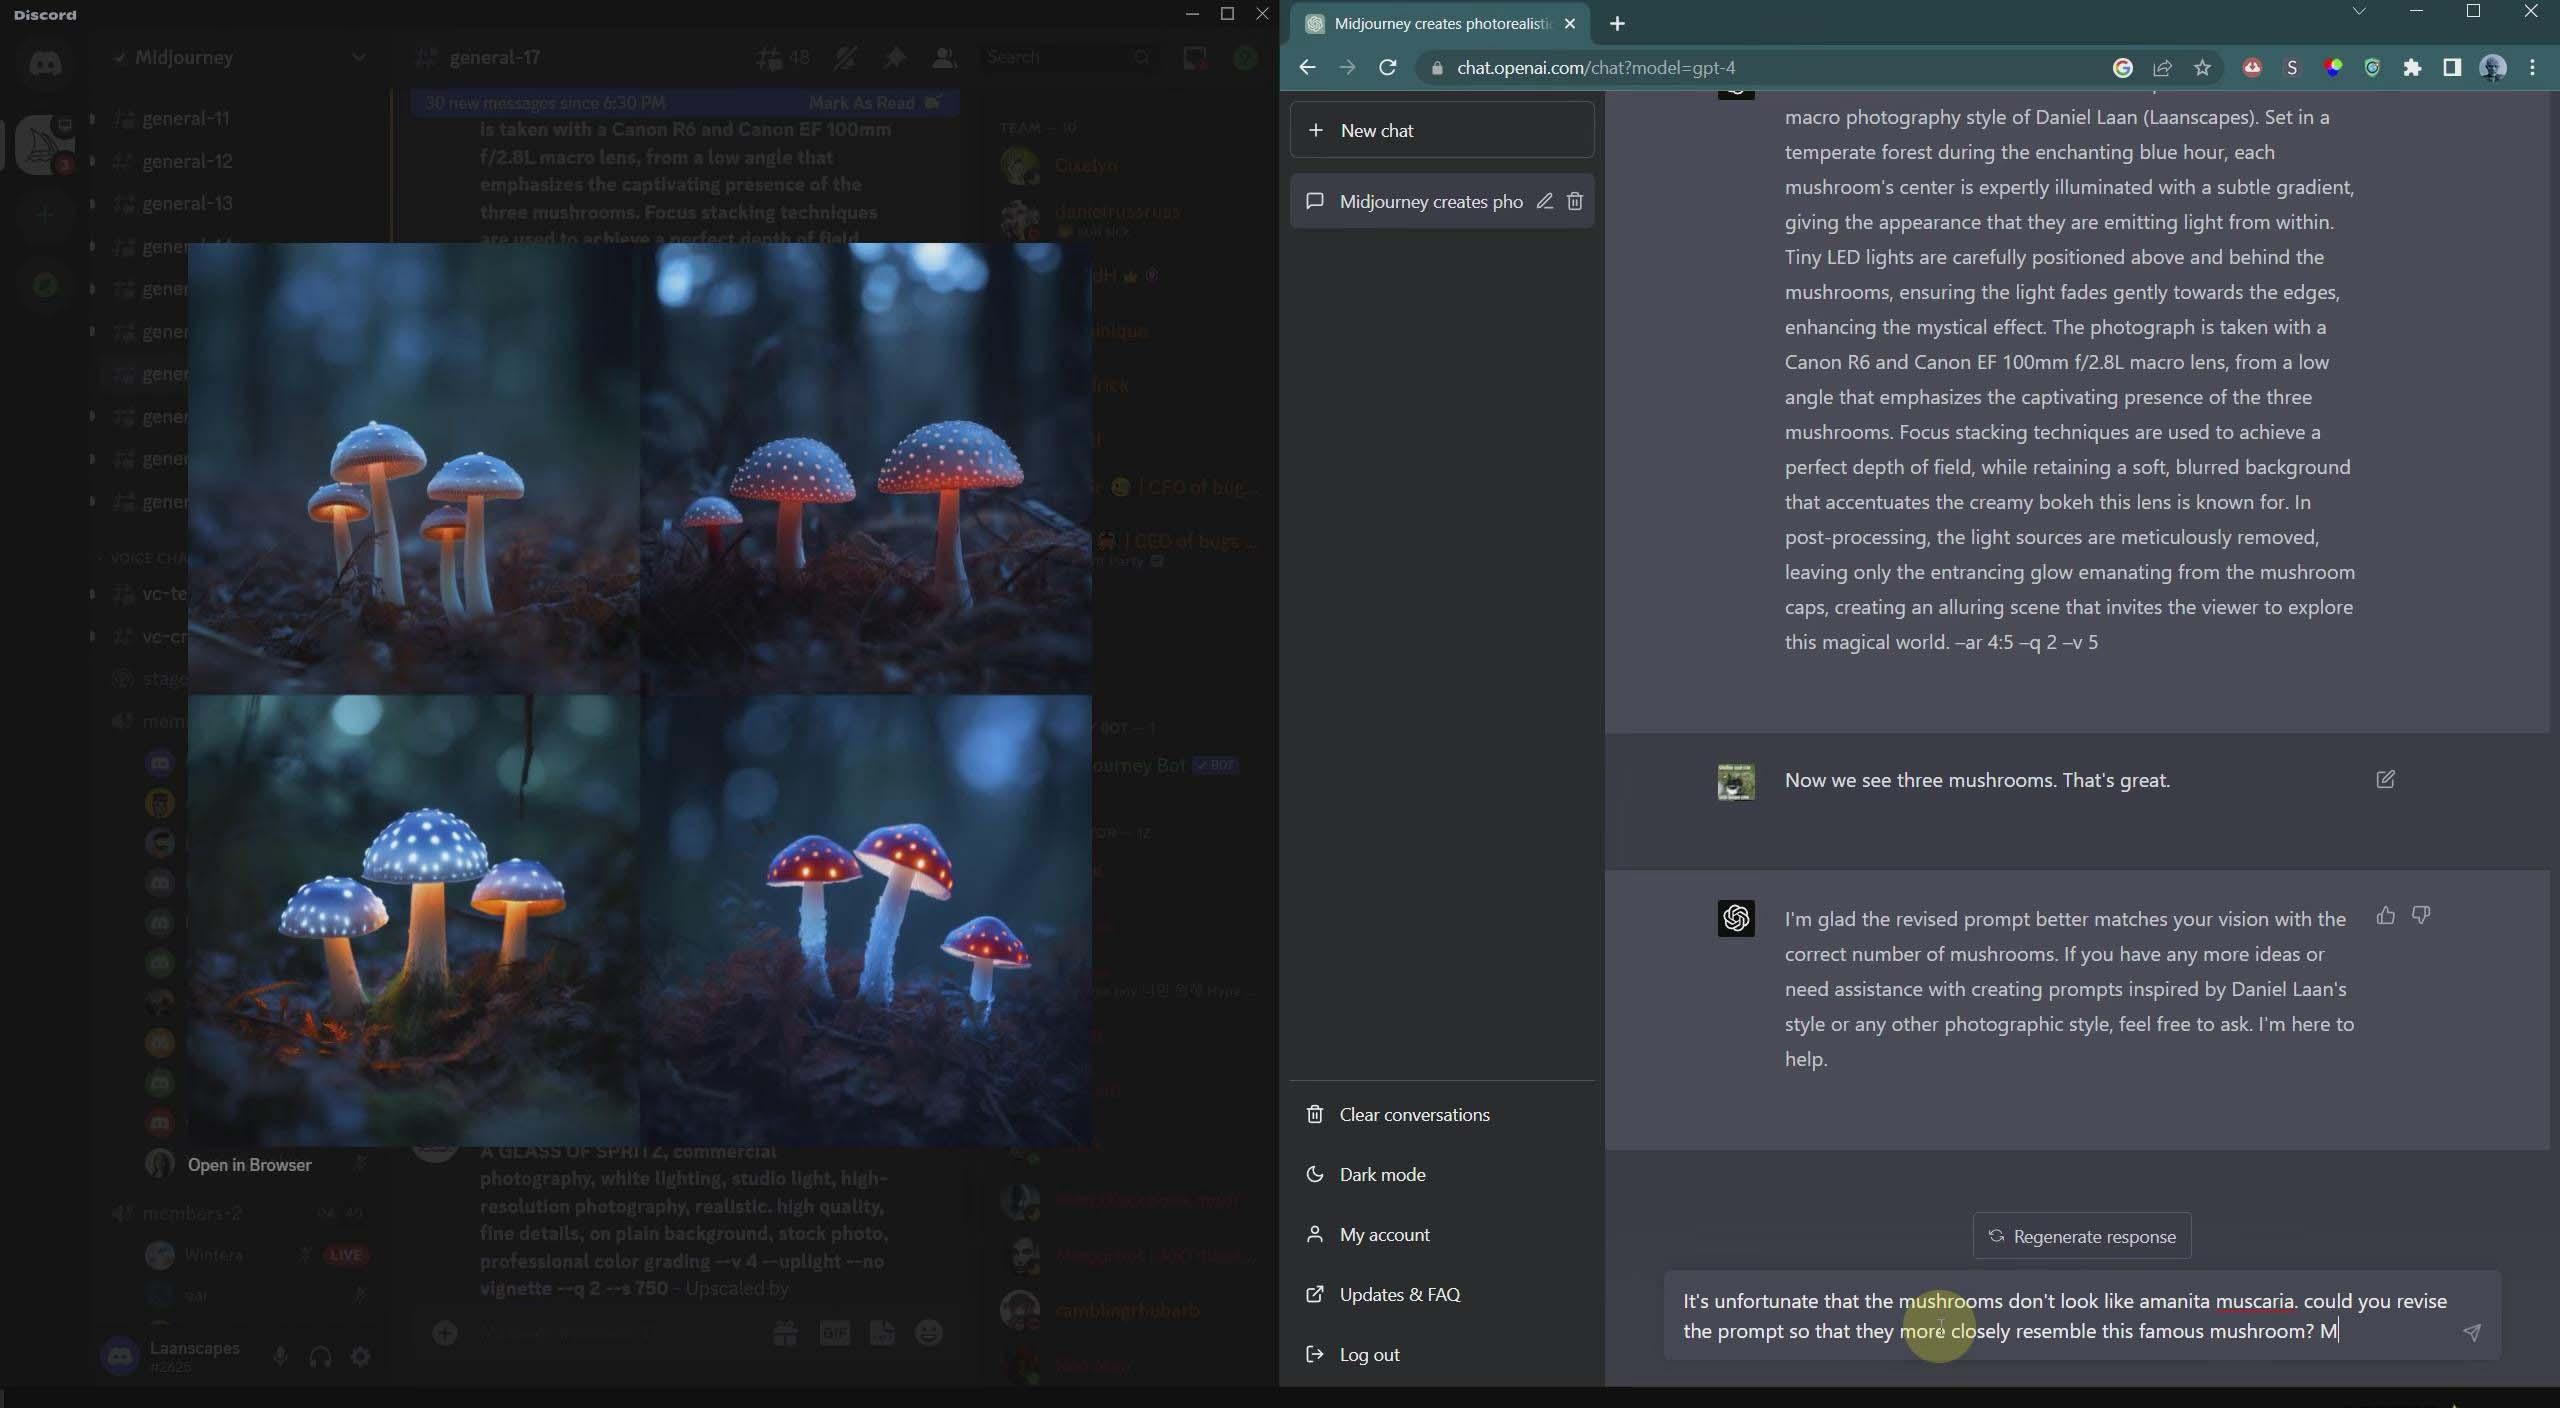Click the edit icon on user message

click(2388, 779)
